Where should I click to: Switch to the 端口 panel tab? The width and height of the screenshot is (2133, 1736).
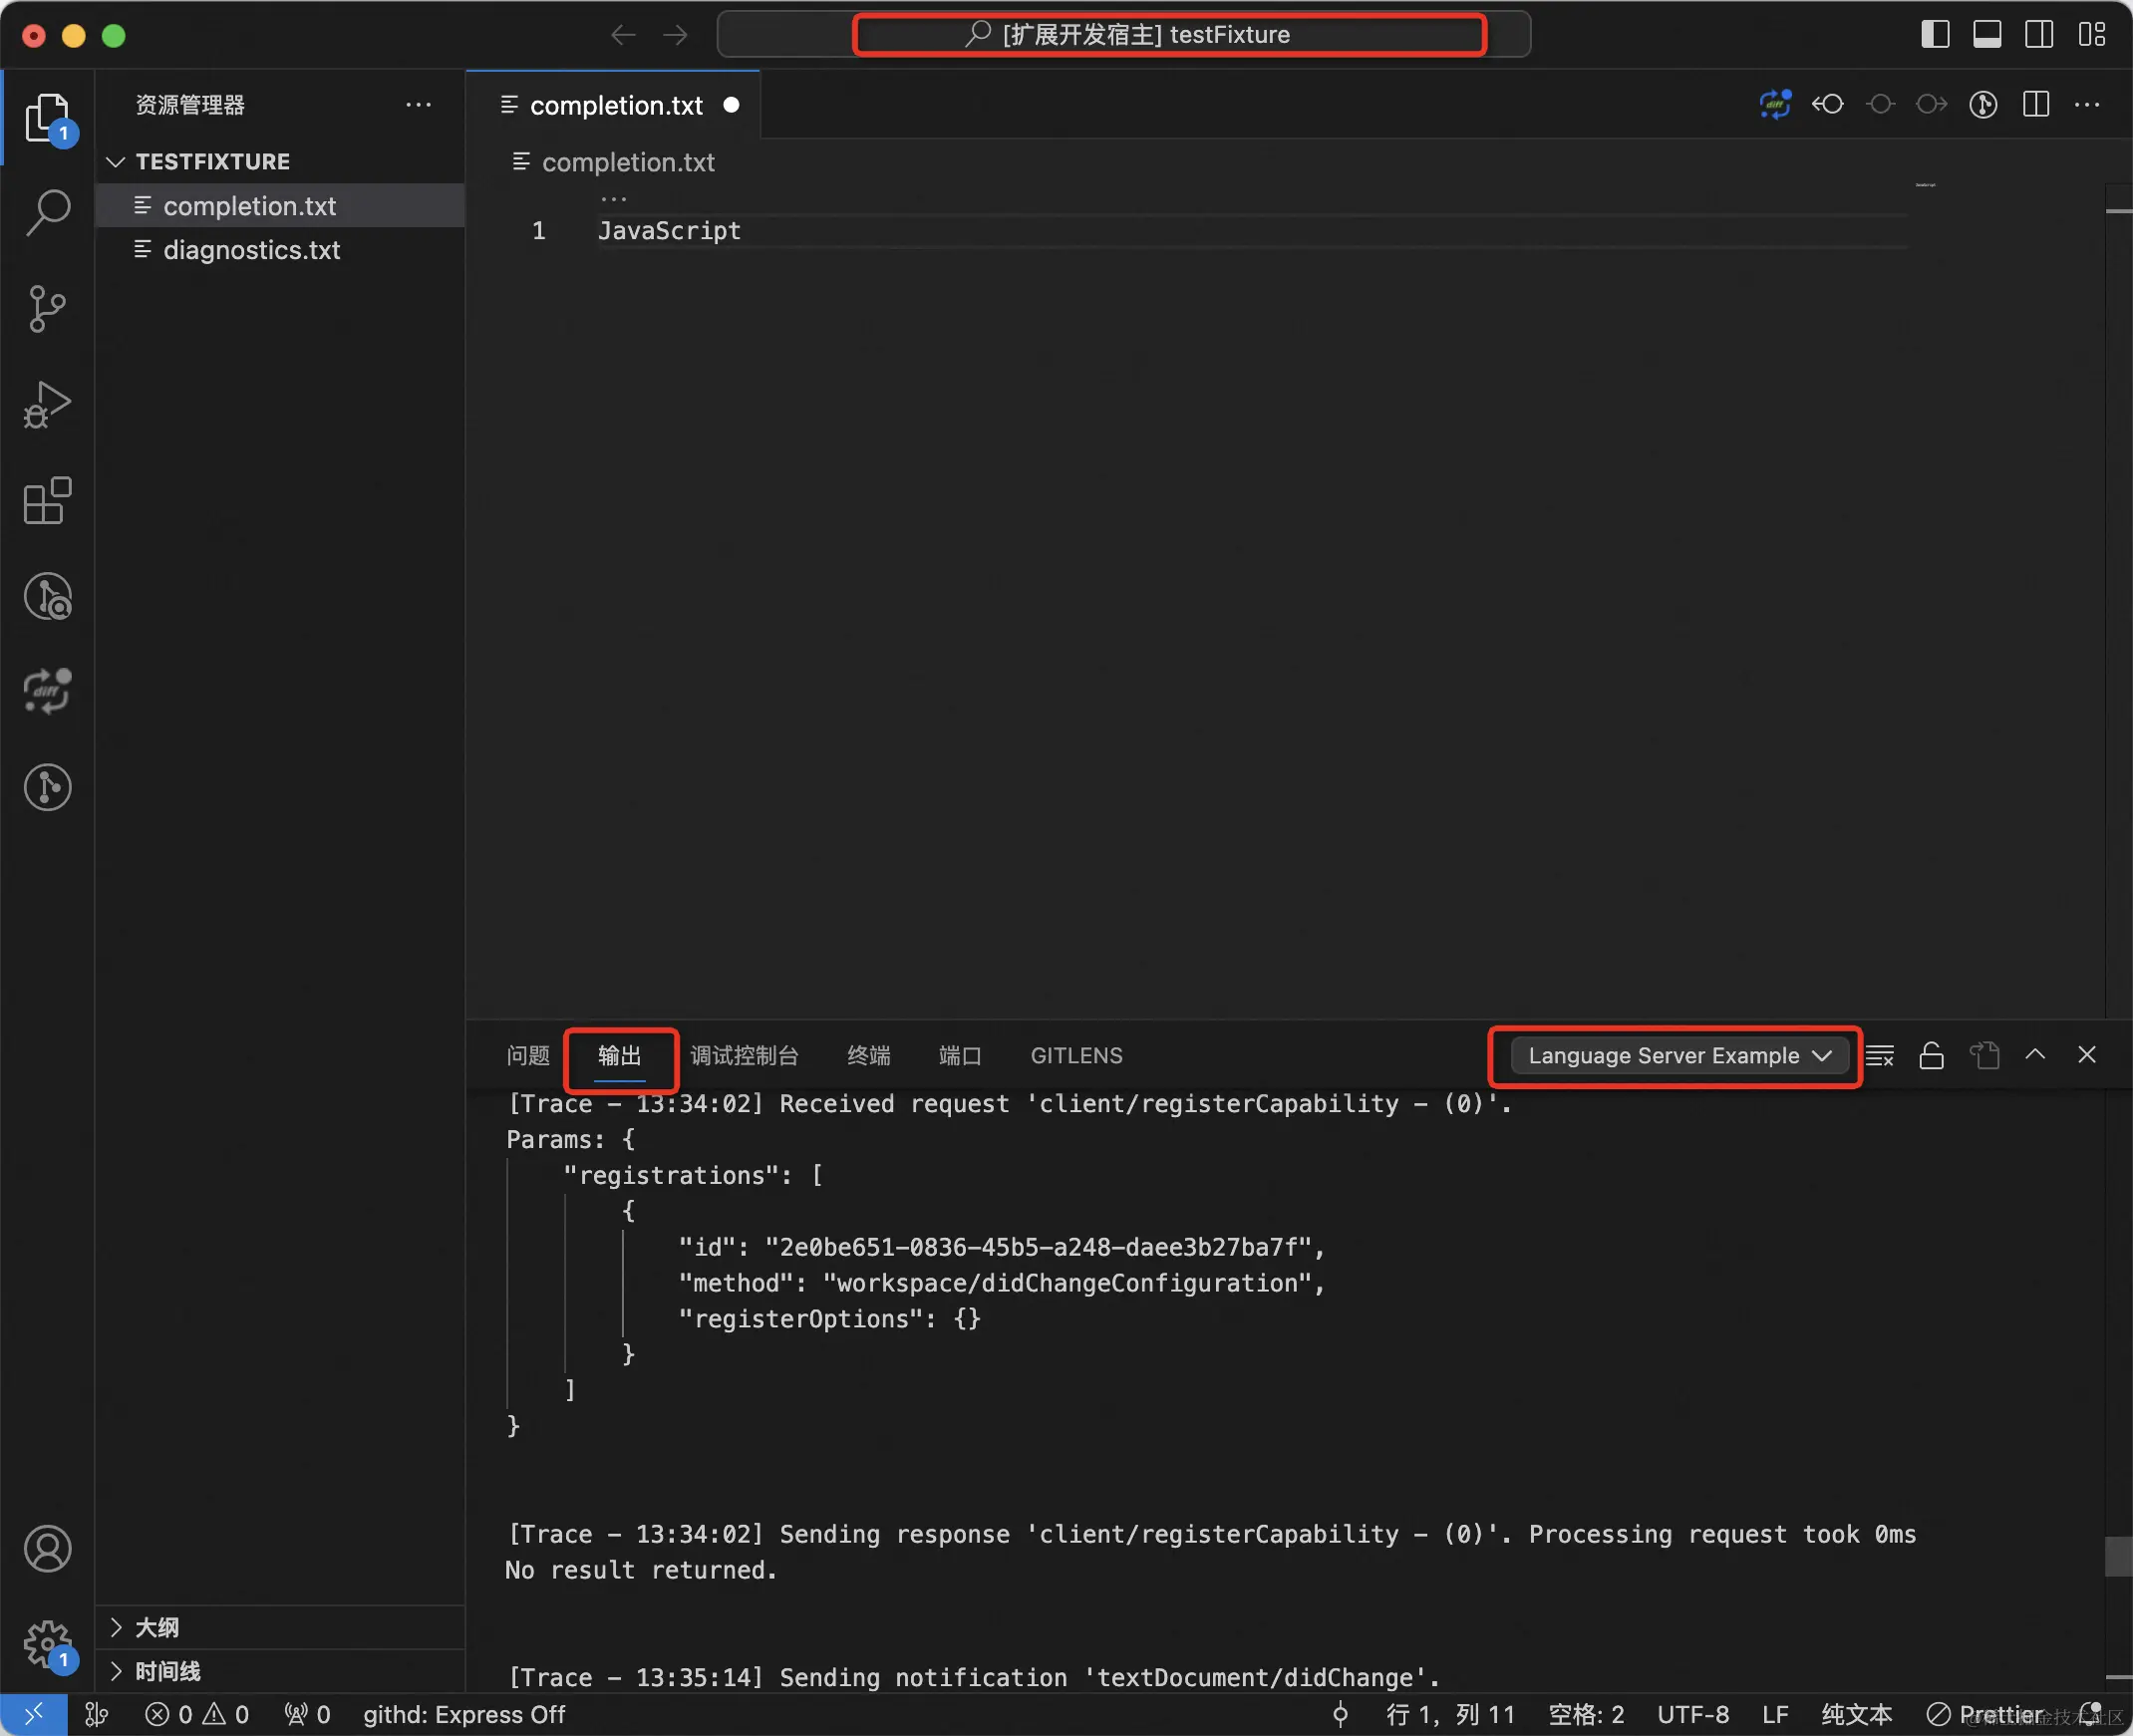pos(959,1055)
